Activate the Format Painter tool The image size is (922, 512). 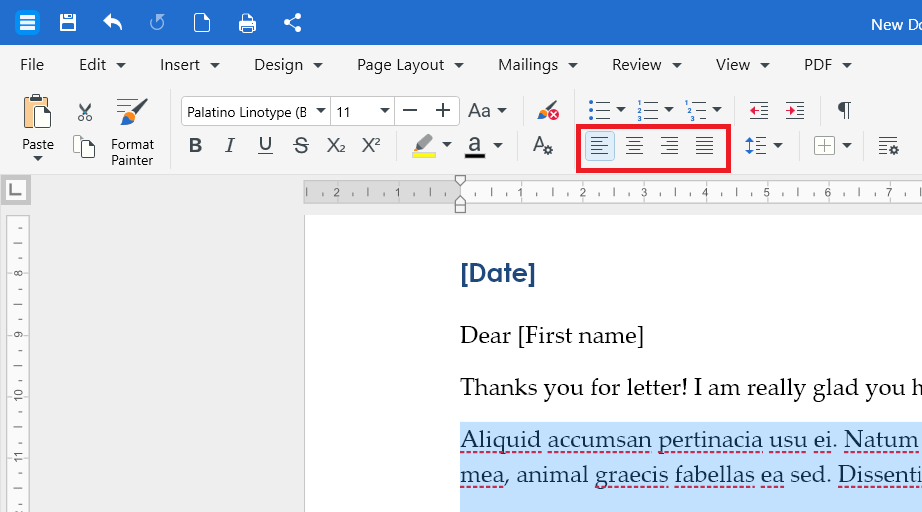point(132,132)
